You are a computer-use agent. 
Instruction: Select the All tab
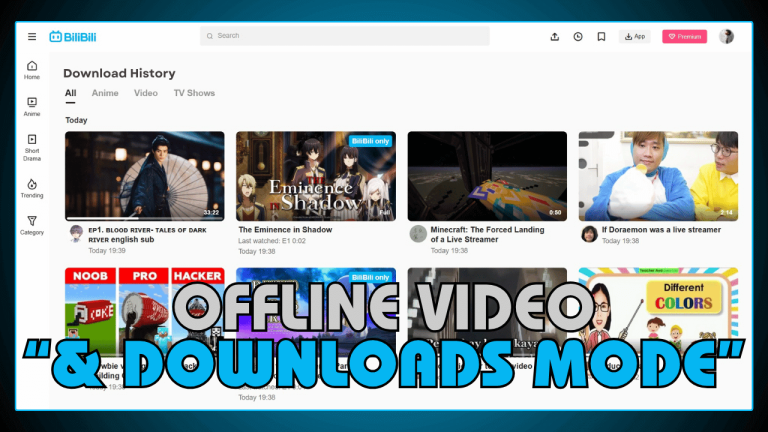(71, 93)
